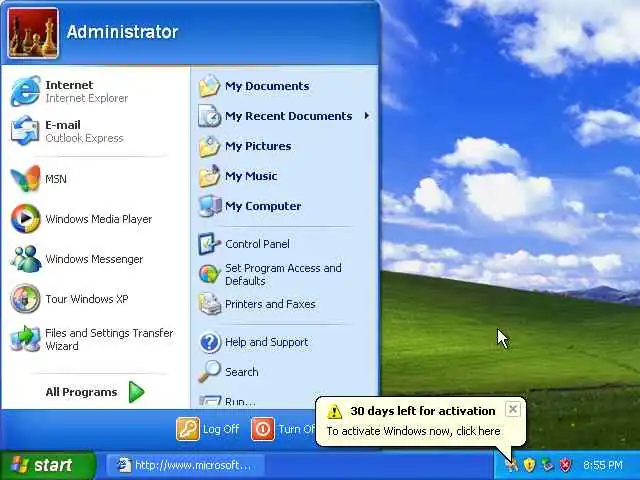
Task: Select Tour Windows XP text entry
Action: [87, 299]
